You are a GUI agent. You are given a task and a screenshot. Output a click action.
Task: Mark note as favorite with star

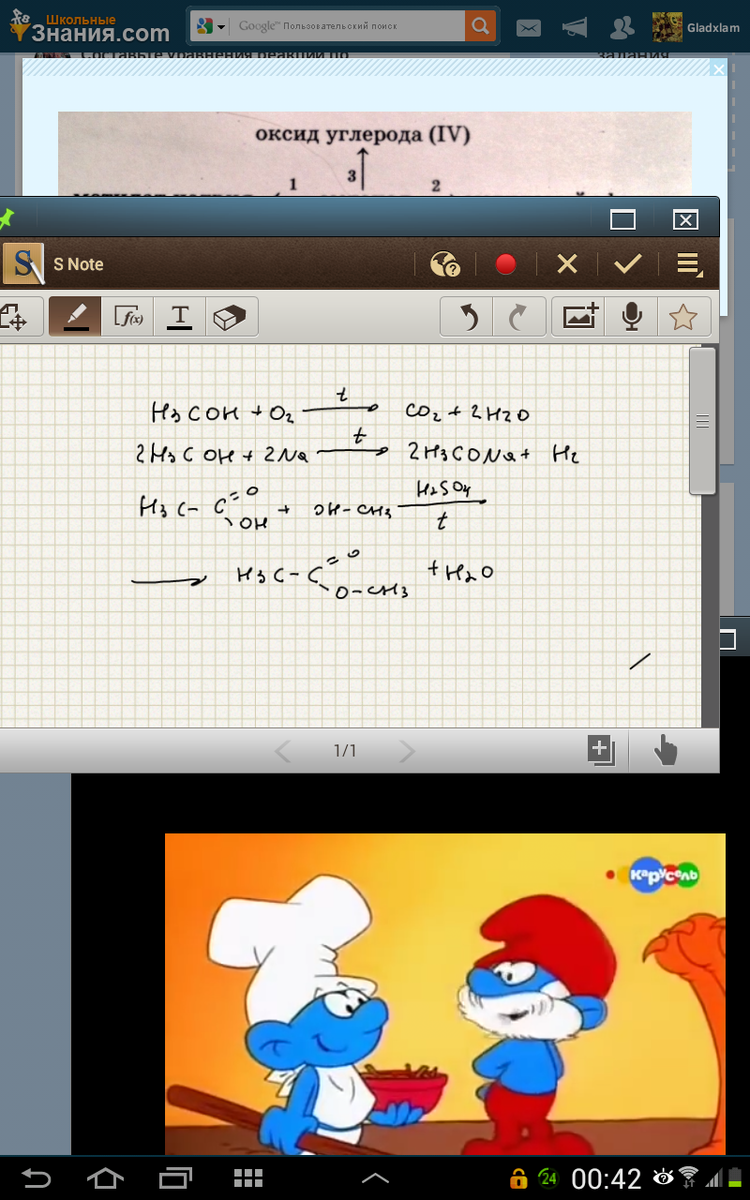coord(684,317)
